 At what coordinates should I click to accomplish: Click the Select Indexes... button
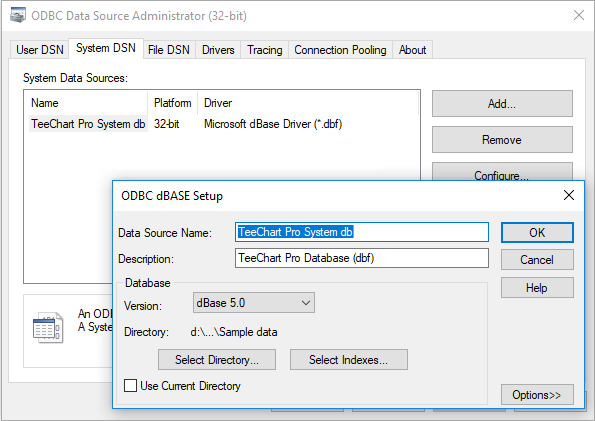349,360
